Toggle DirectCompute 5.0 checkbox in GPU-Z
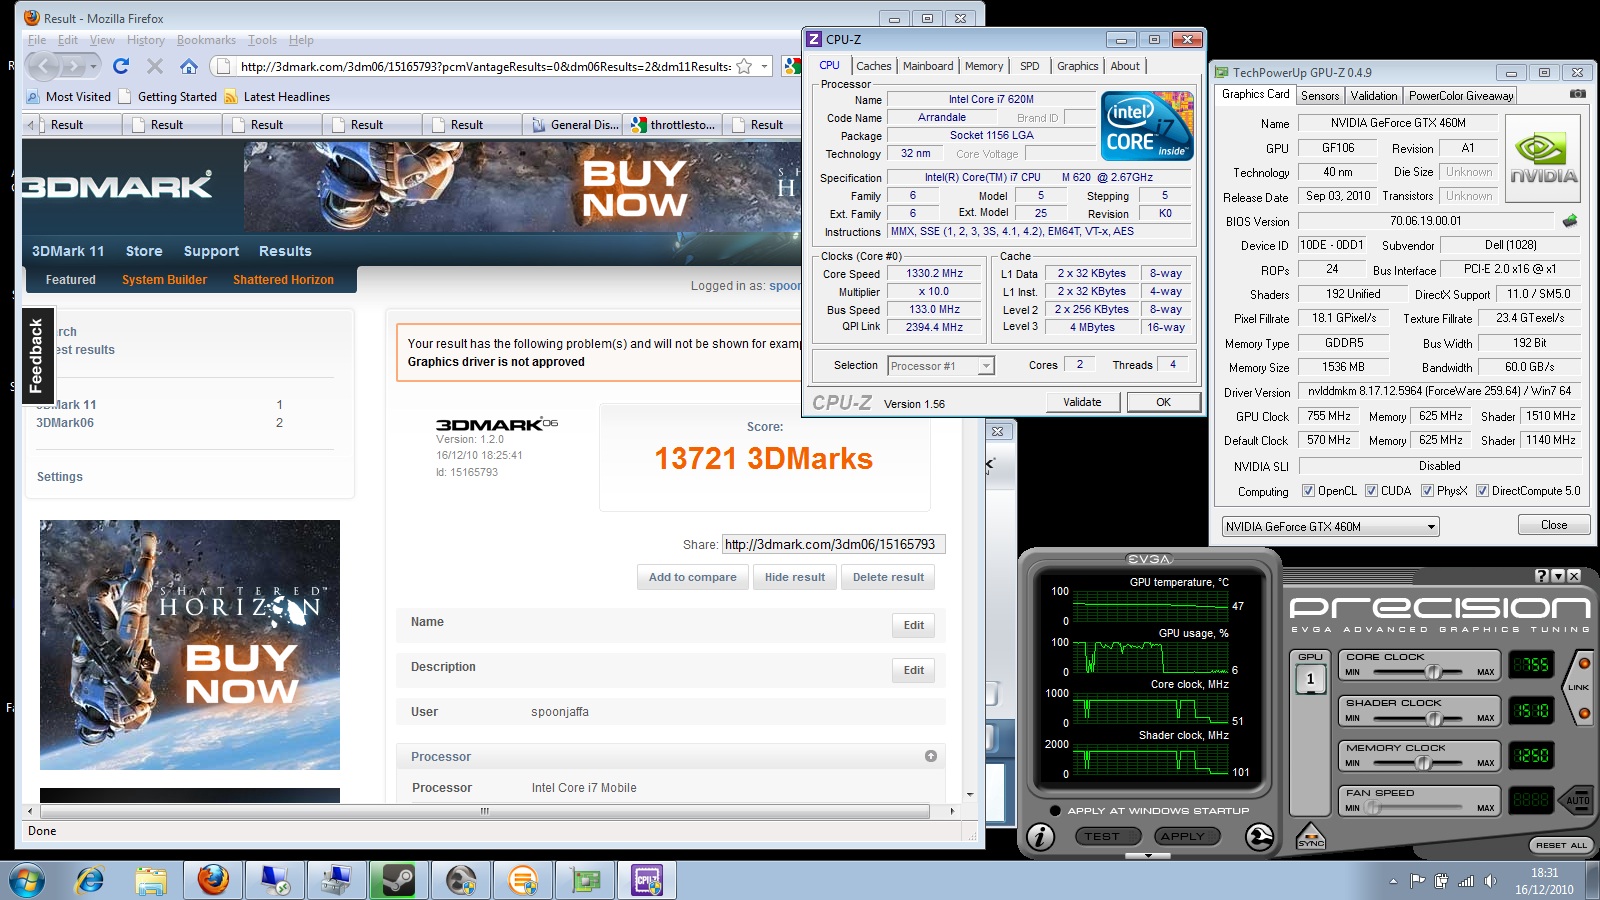 1483,491
